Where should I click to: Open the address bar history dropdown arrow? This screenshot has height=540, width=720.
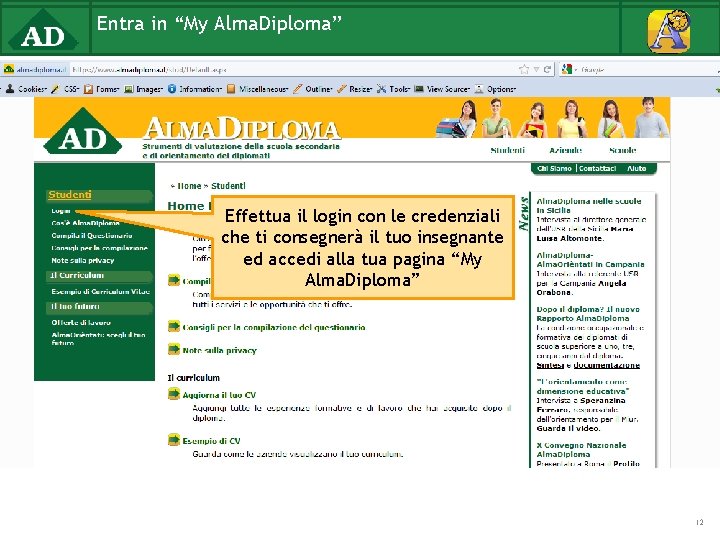[536, 69]
